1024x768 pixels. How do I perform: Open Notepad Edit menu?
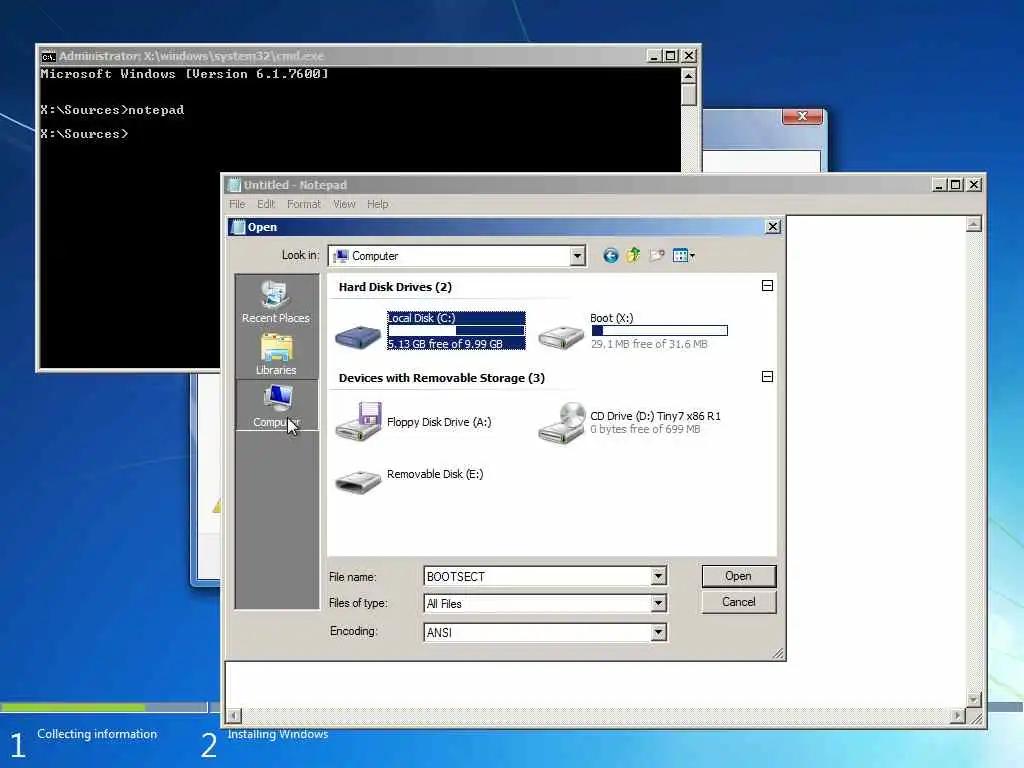coord(266,204)
